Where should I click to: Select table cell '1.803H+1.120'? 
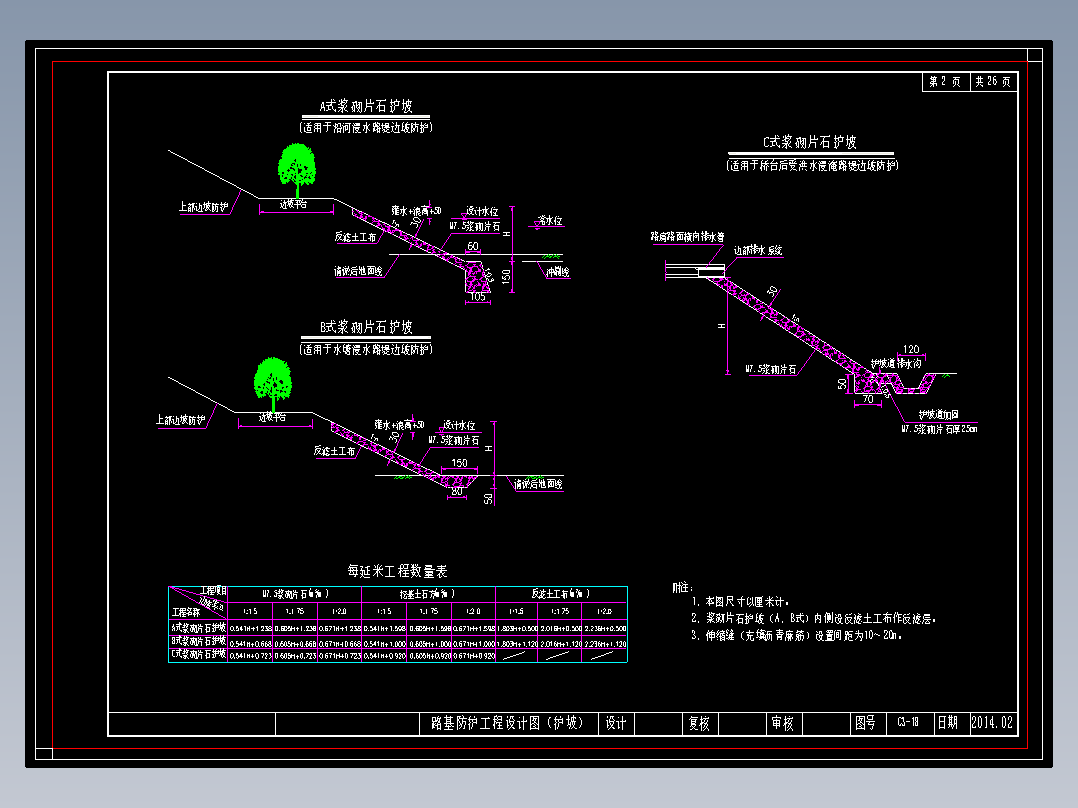(518, 644)
